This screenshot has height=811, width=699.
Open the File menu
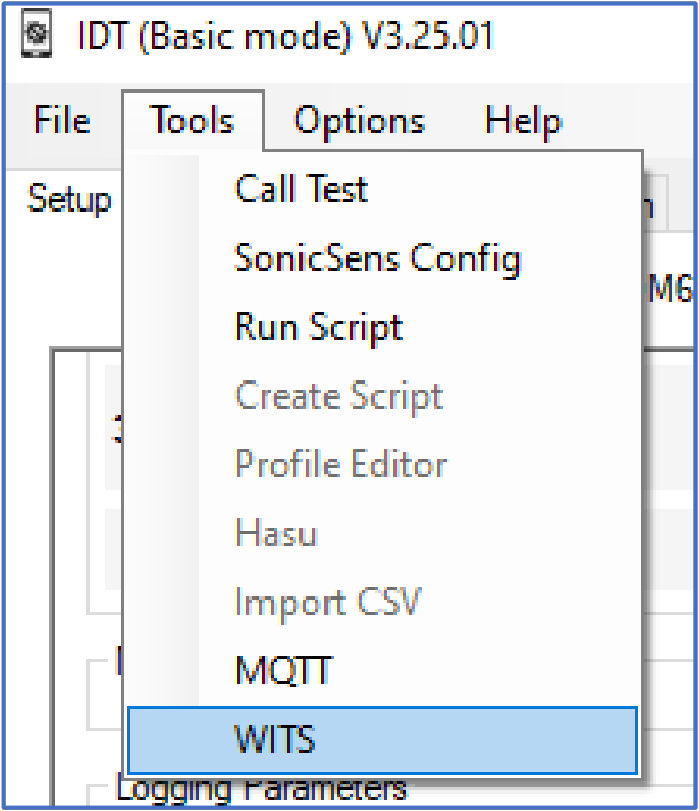(x=63, y=120)
